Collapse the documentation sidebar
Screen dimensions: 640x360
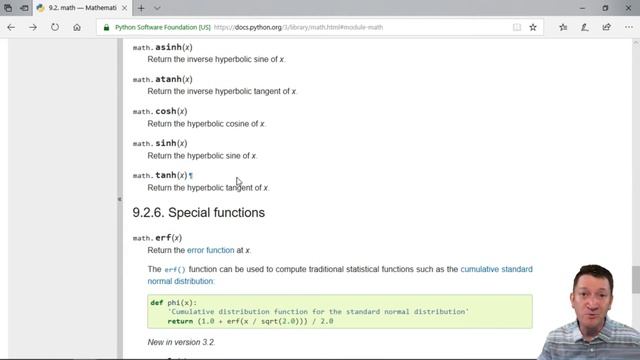[x=120, y=199]
